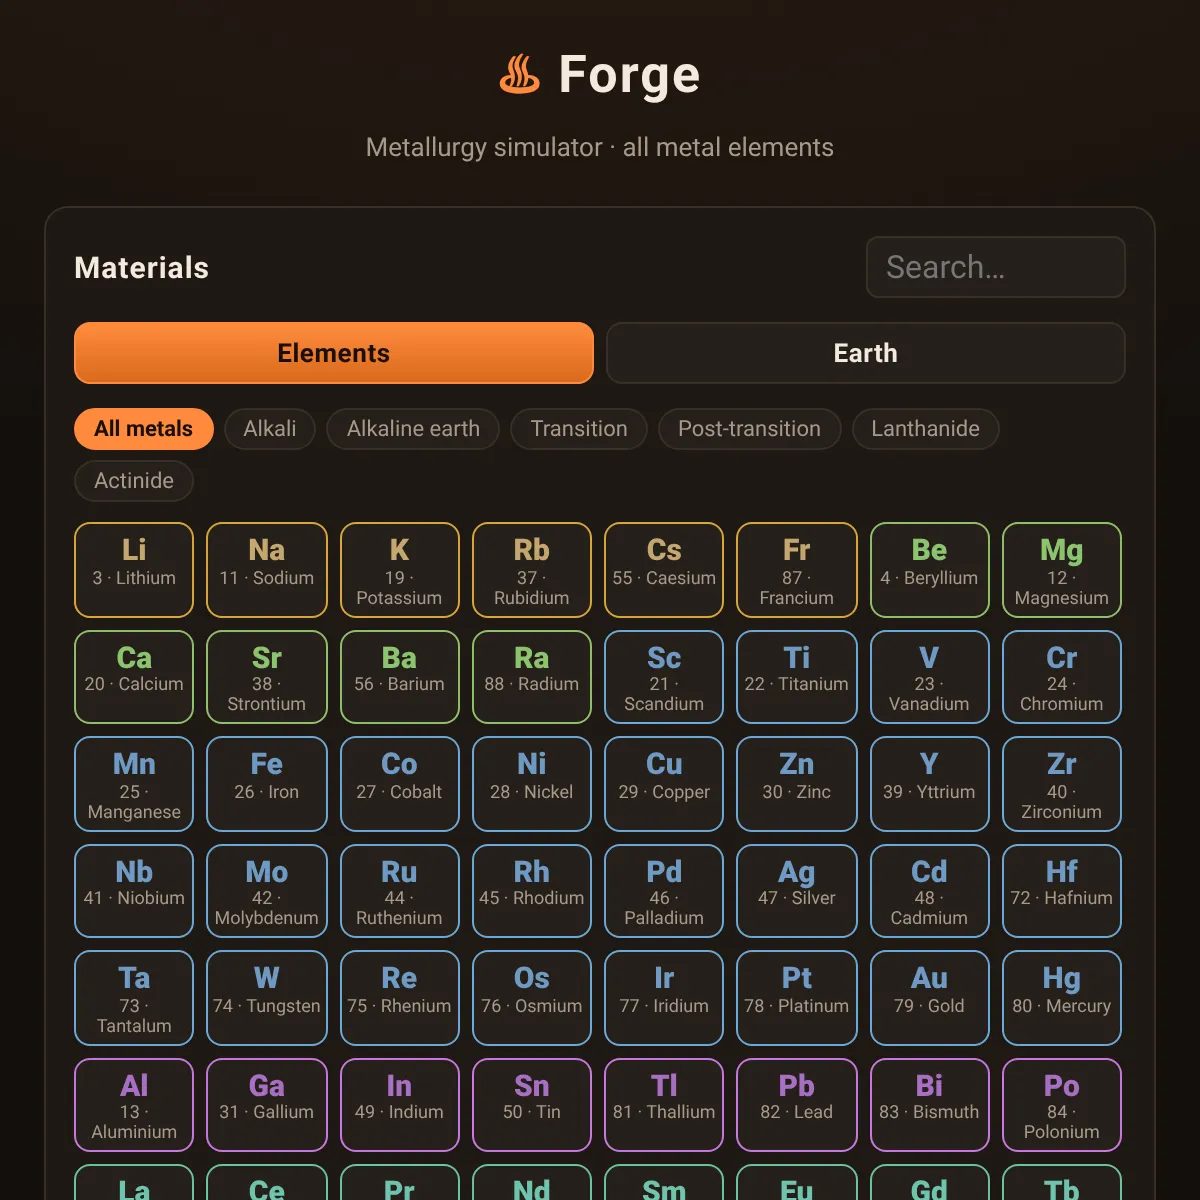Pick the Calcium element tile
1200x1200 pixels.
[x=134, y=677]
